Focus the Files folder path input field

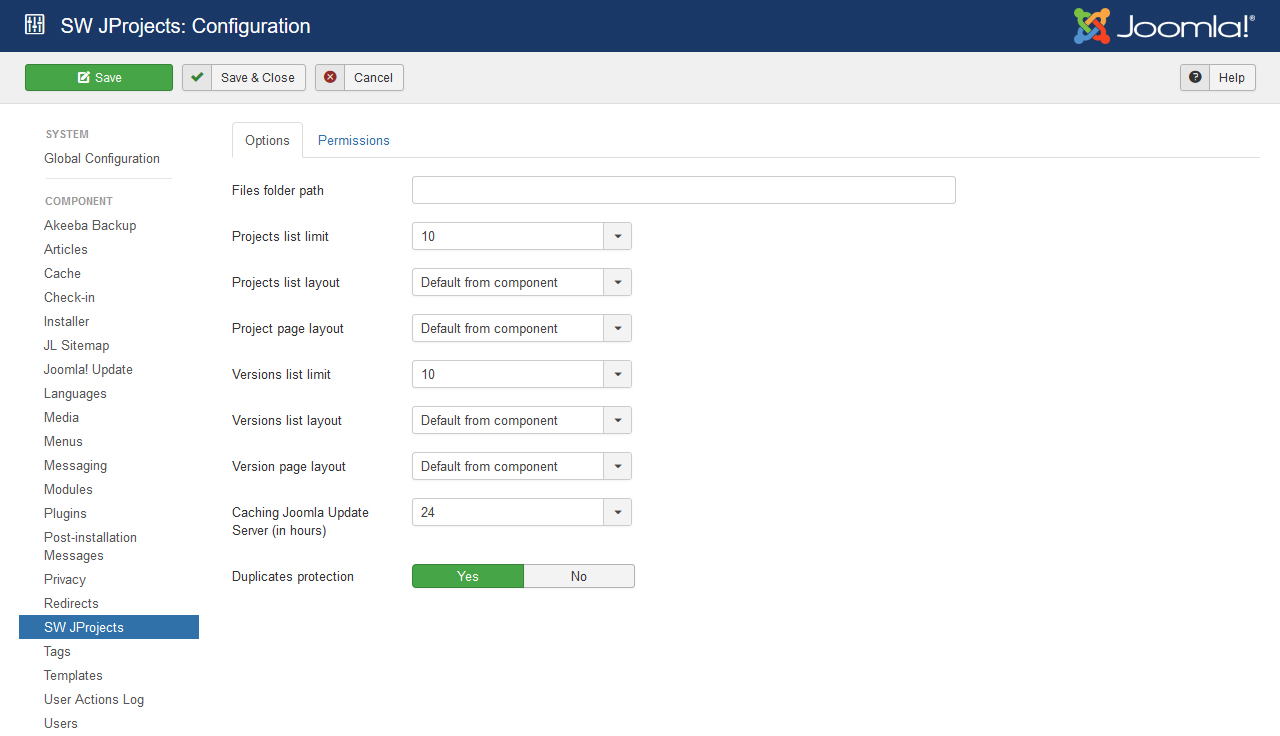coord(684,190)
